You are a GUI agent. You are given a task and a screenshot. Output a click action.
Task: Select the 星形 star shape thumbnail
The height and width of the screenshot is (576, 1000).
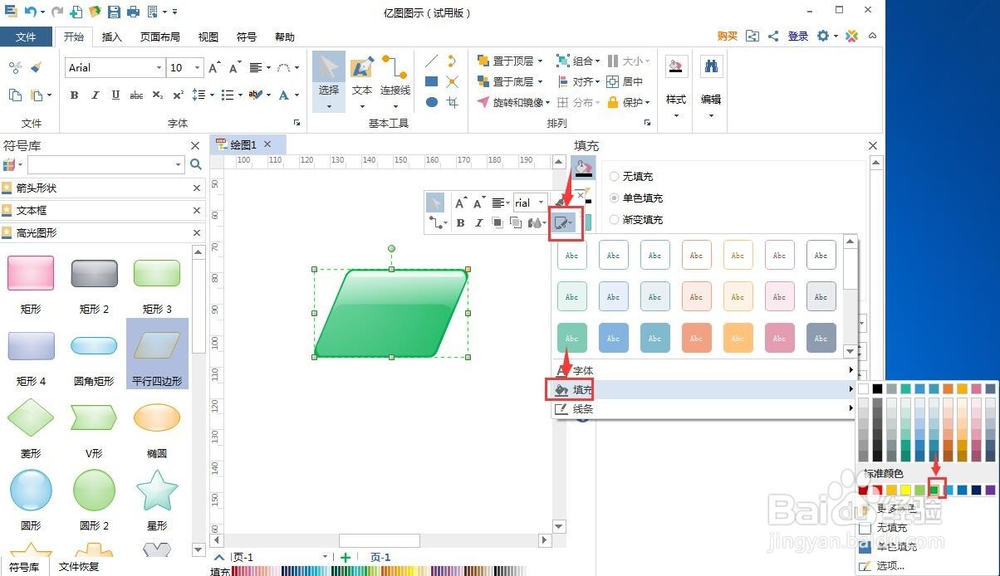(x=156, y=490)
